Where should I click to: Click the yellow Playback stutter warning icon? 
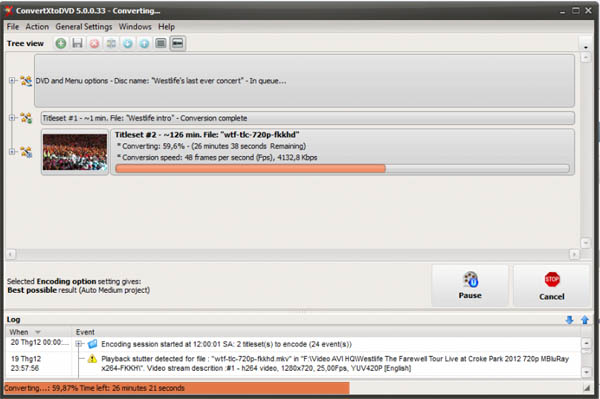pos(92,359)
